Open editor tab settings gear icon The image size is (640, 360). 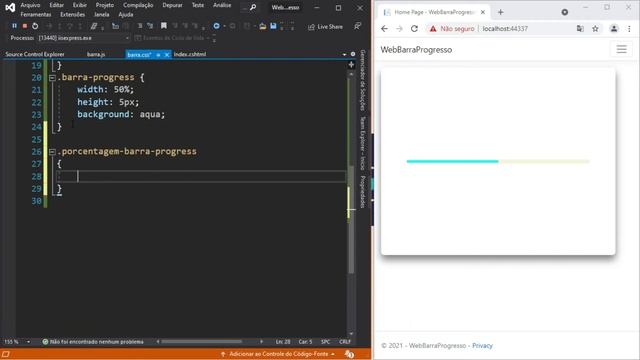353,54
